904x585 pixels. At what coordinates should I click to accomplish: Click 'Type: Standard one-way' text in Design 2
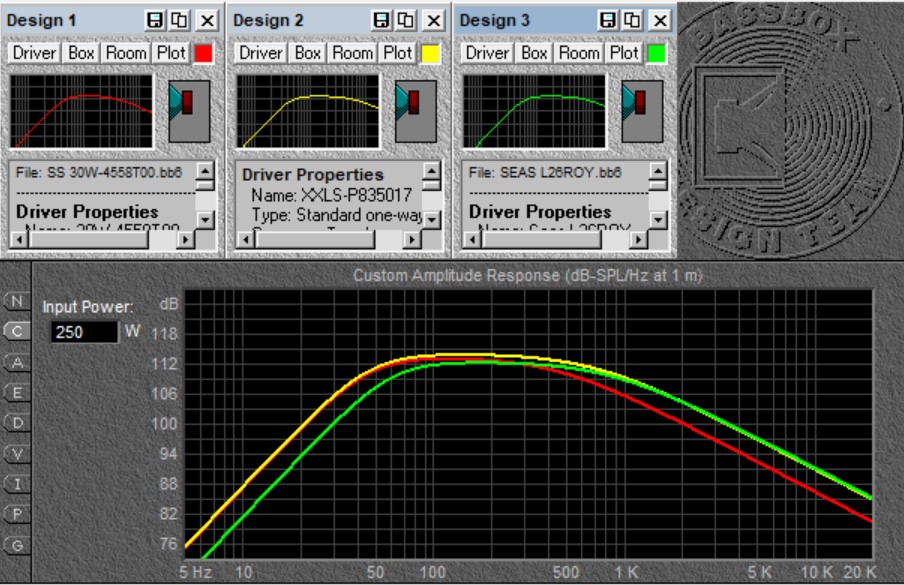[x=337, y=215]
